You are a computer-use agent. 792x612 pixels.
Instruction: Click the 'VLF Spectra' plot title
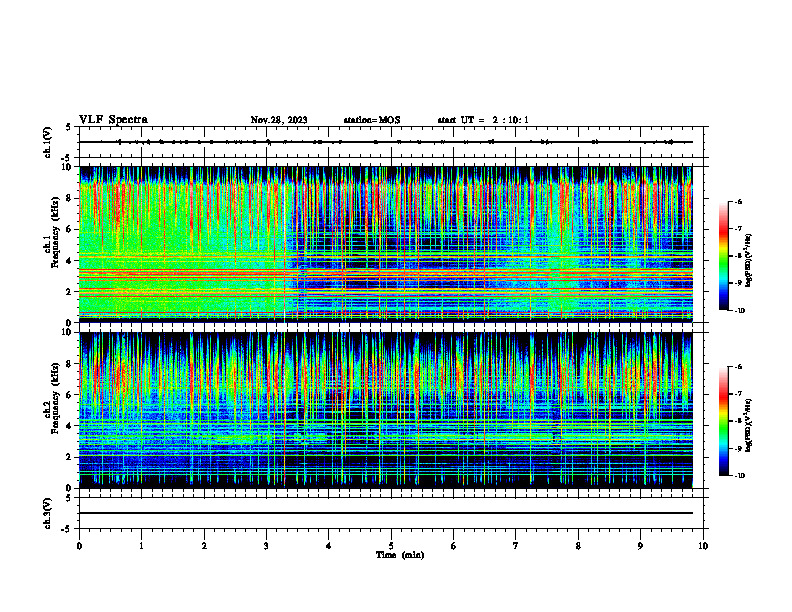pyautogui.click(x=113, y=120)
